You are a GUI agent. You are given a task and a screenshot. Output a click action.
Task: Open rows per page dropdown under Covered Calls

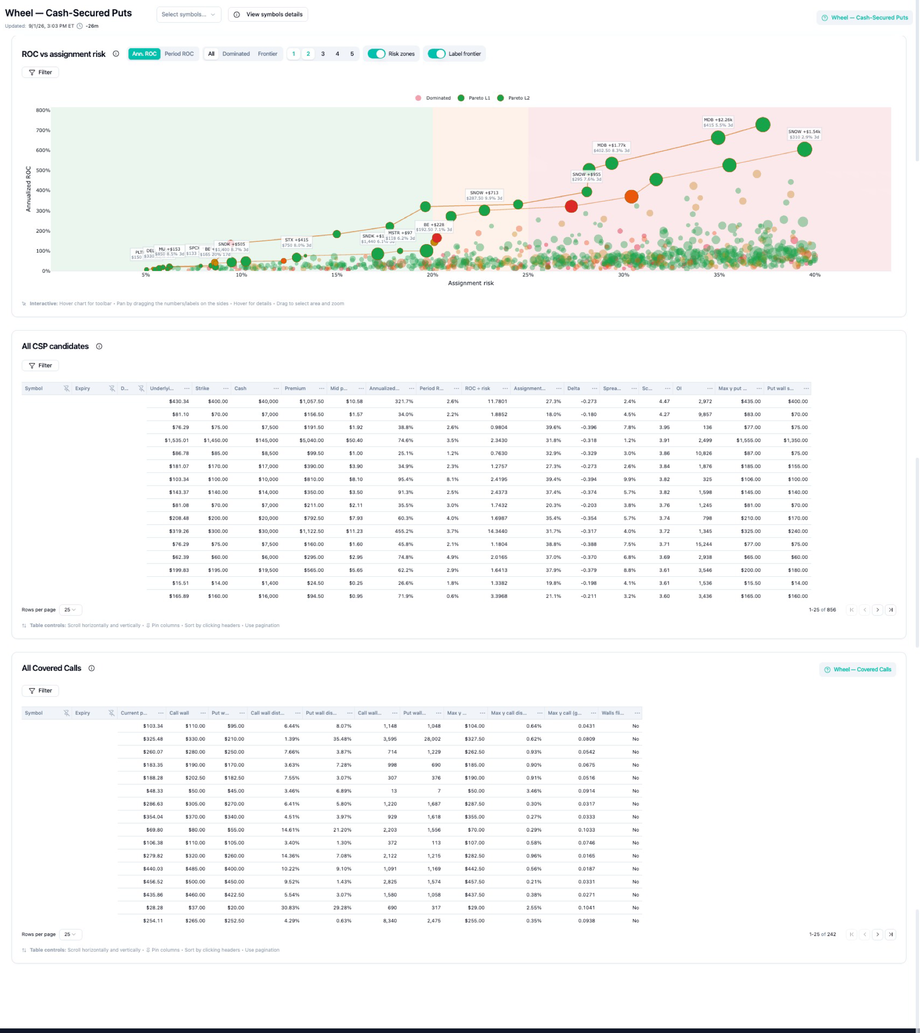(x=71, y=935)
